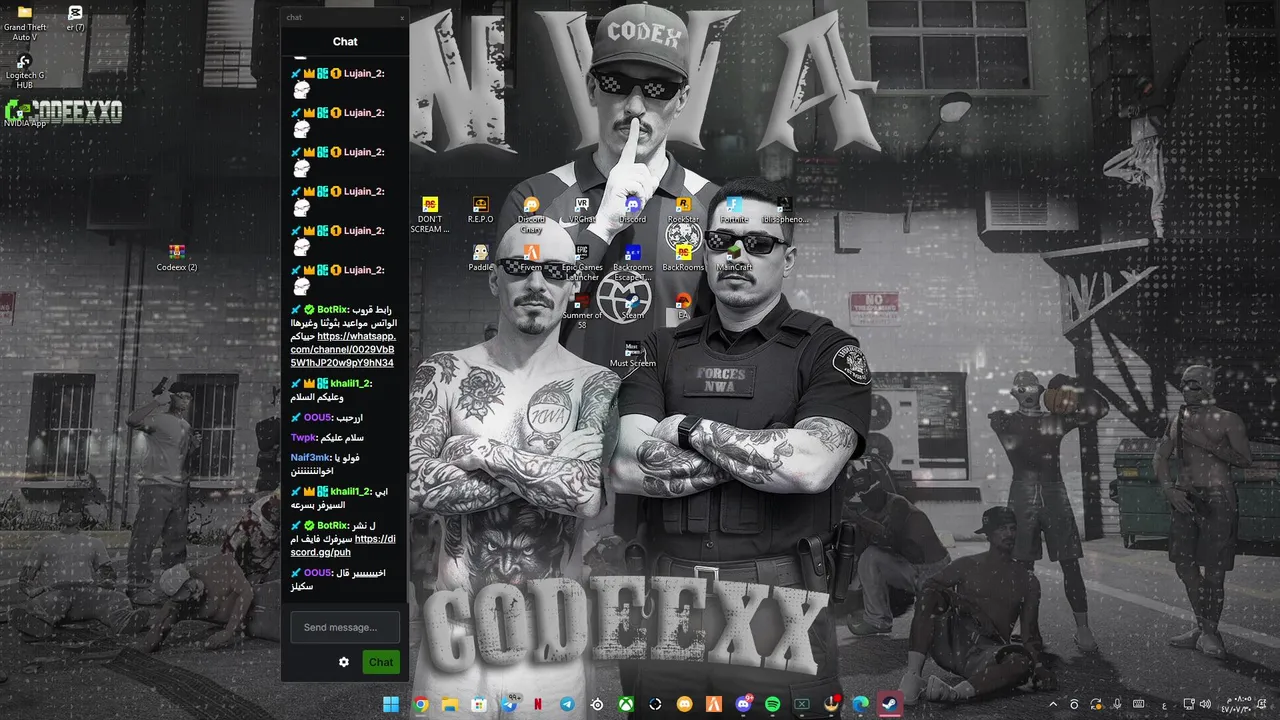
Task: Click the Twpk username in chat
Action: tap(303, 437)
